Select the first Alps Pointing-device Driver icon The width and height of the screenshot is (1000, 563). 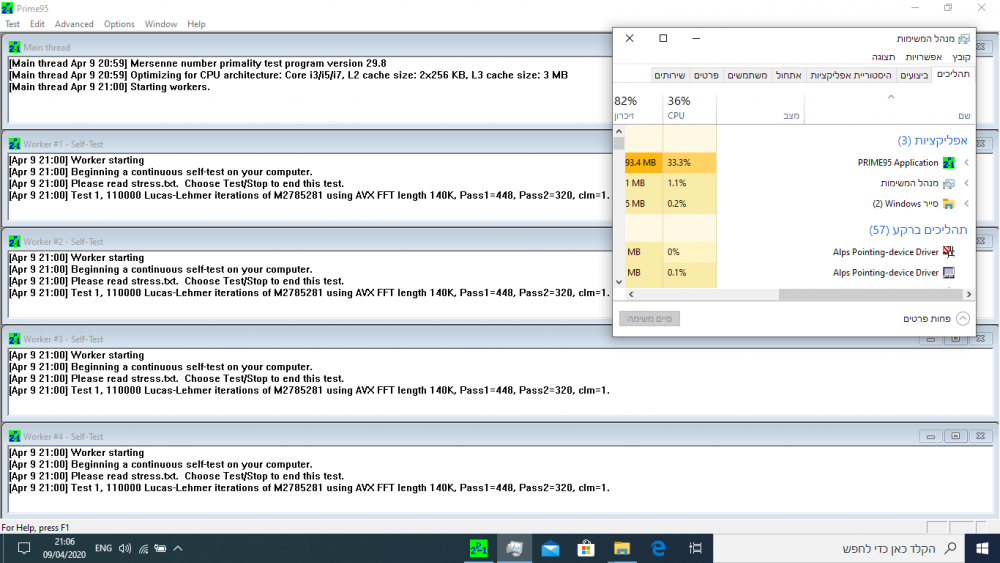[x=949, y=252]
